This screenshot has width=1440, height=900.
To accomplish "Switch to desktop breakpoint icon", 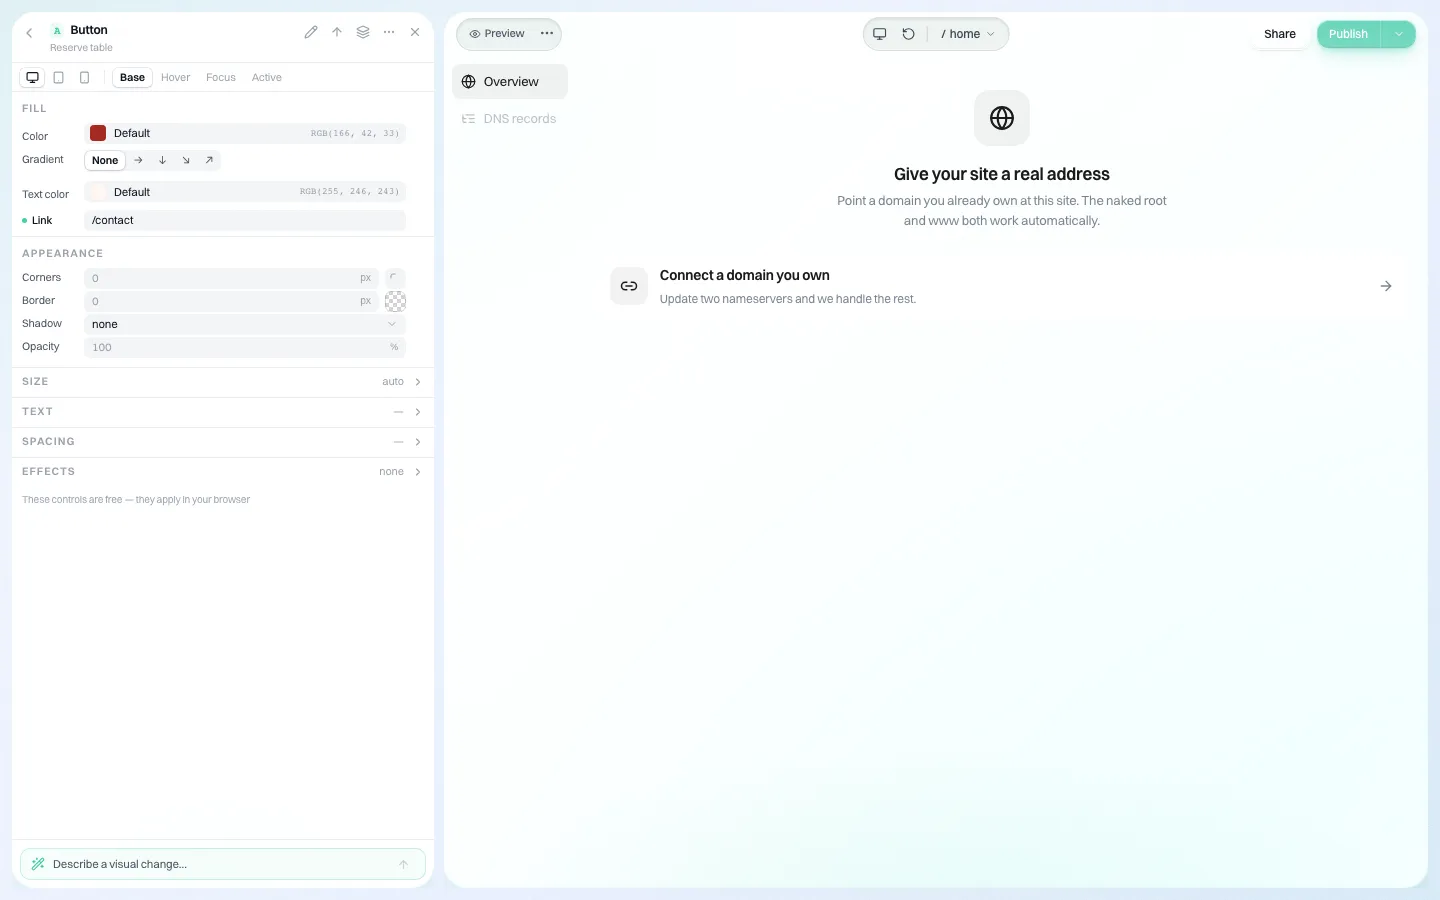I will [33, 77].
